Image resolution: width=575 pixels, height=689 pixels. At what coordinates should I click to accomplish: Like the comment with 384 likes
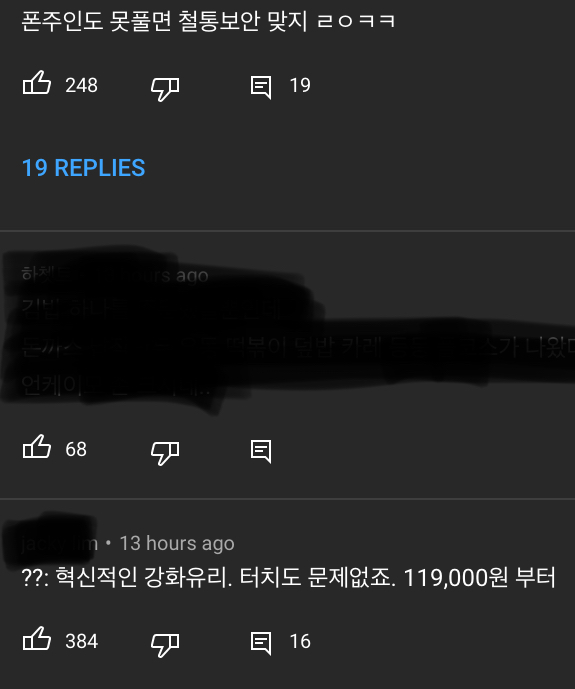click(37, 638)
